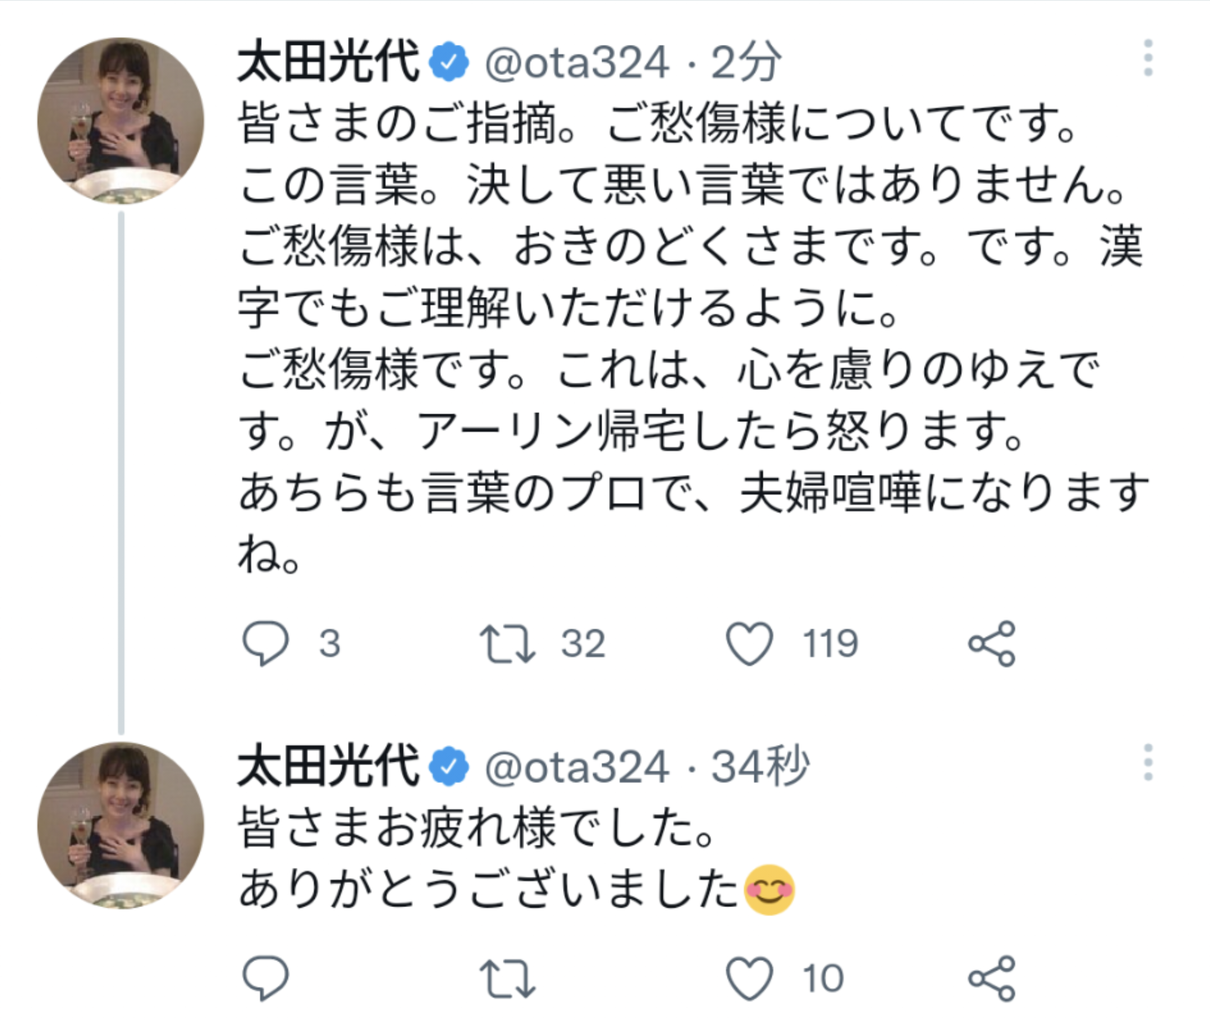Retweet the second tweet by 太田光代

point(508,979)
